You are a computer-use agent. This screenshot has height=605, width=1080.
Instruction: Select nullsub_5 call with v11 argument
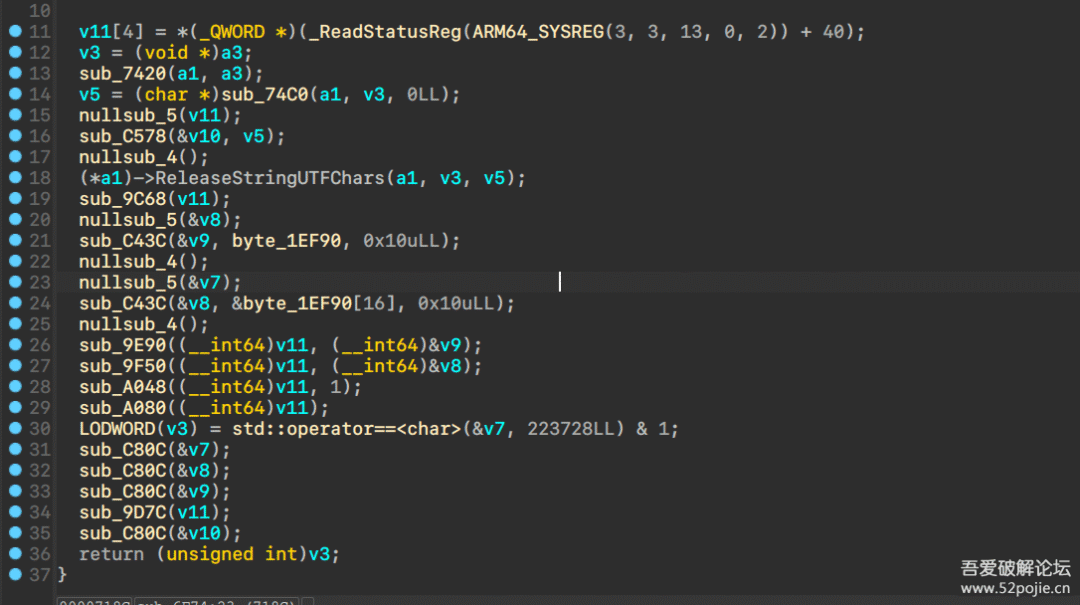(160, 115)
